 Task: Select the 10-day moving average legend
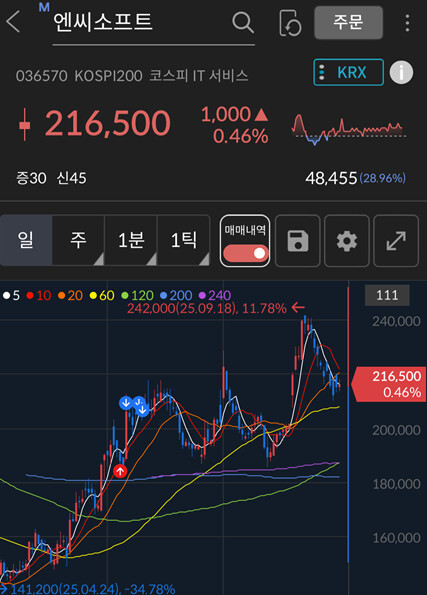(39, 295)
